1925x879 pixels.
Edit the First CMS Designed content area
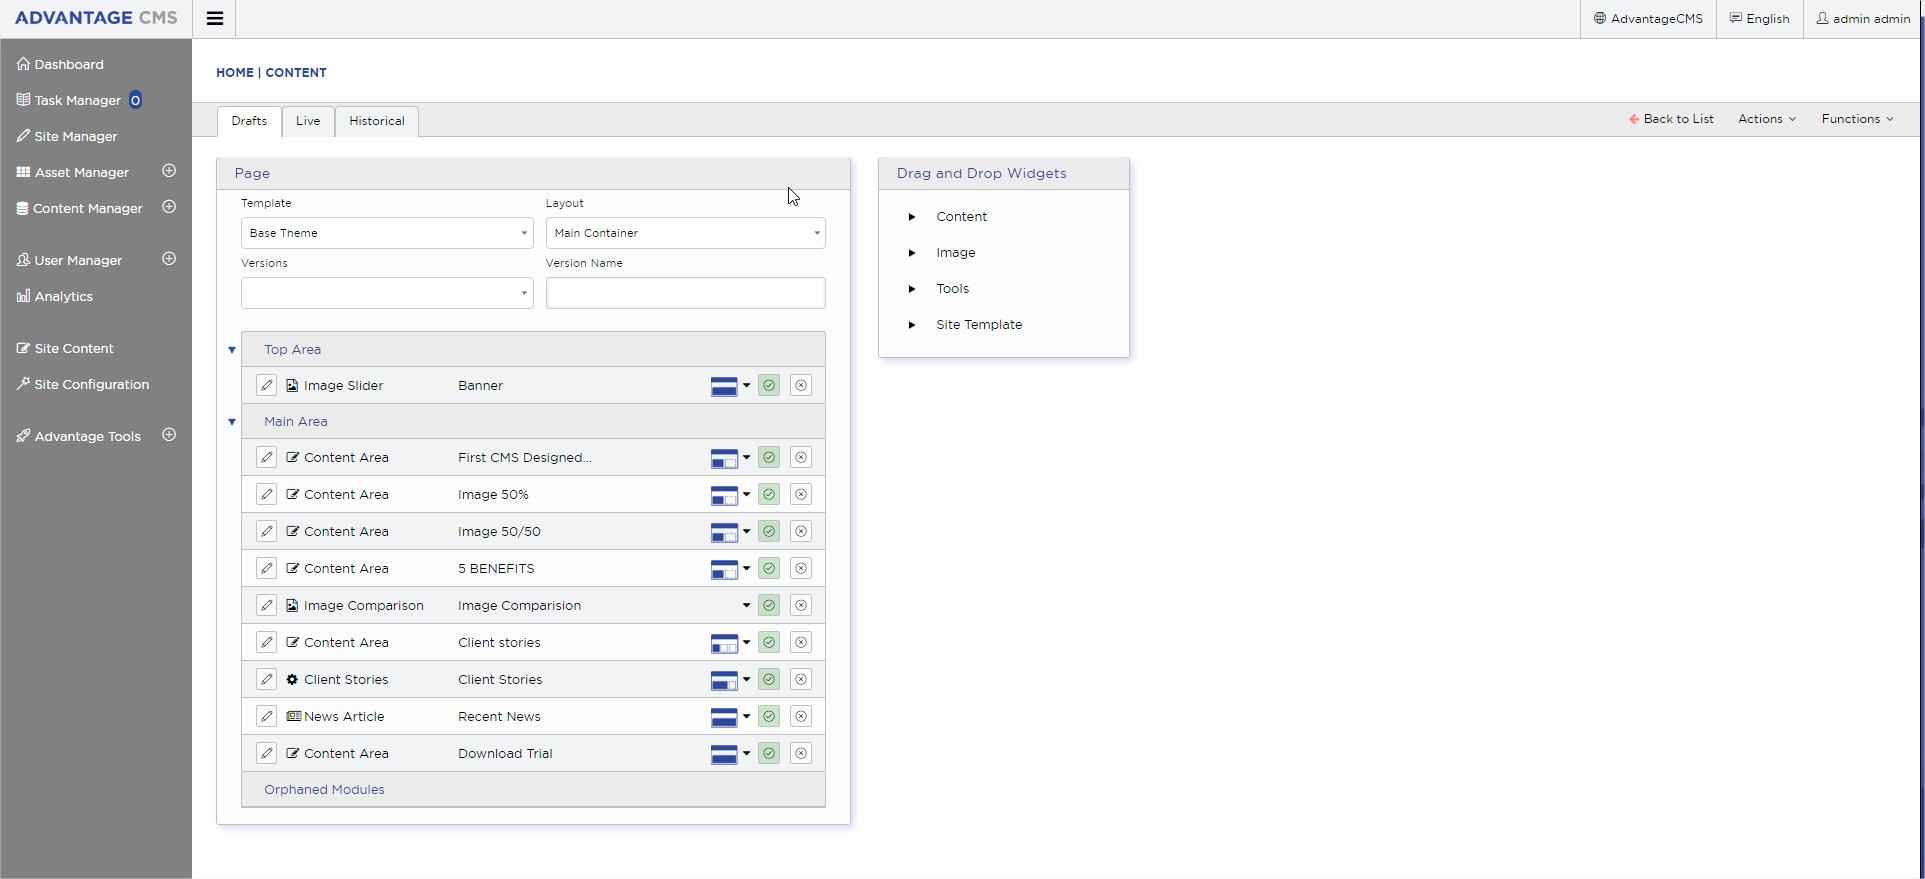pos(266,457)
